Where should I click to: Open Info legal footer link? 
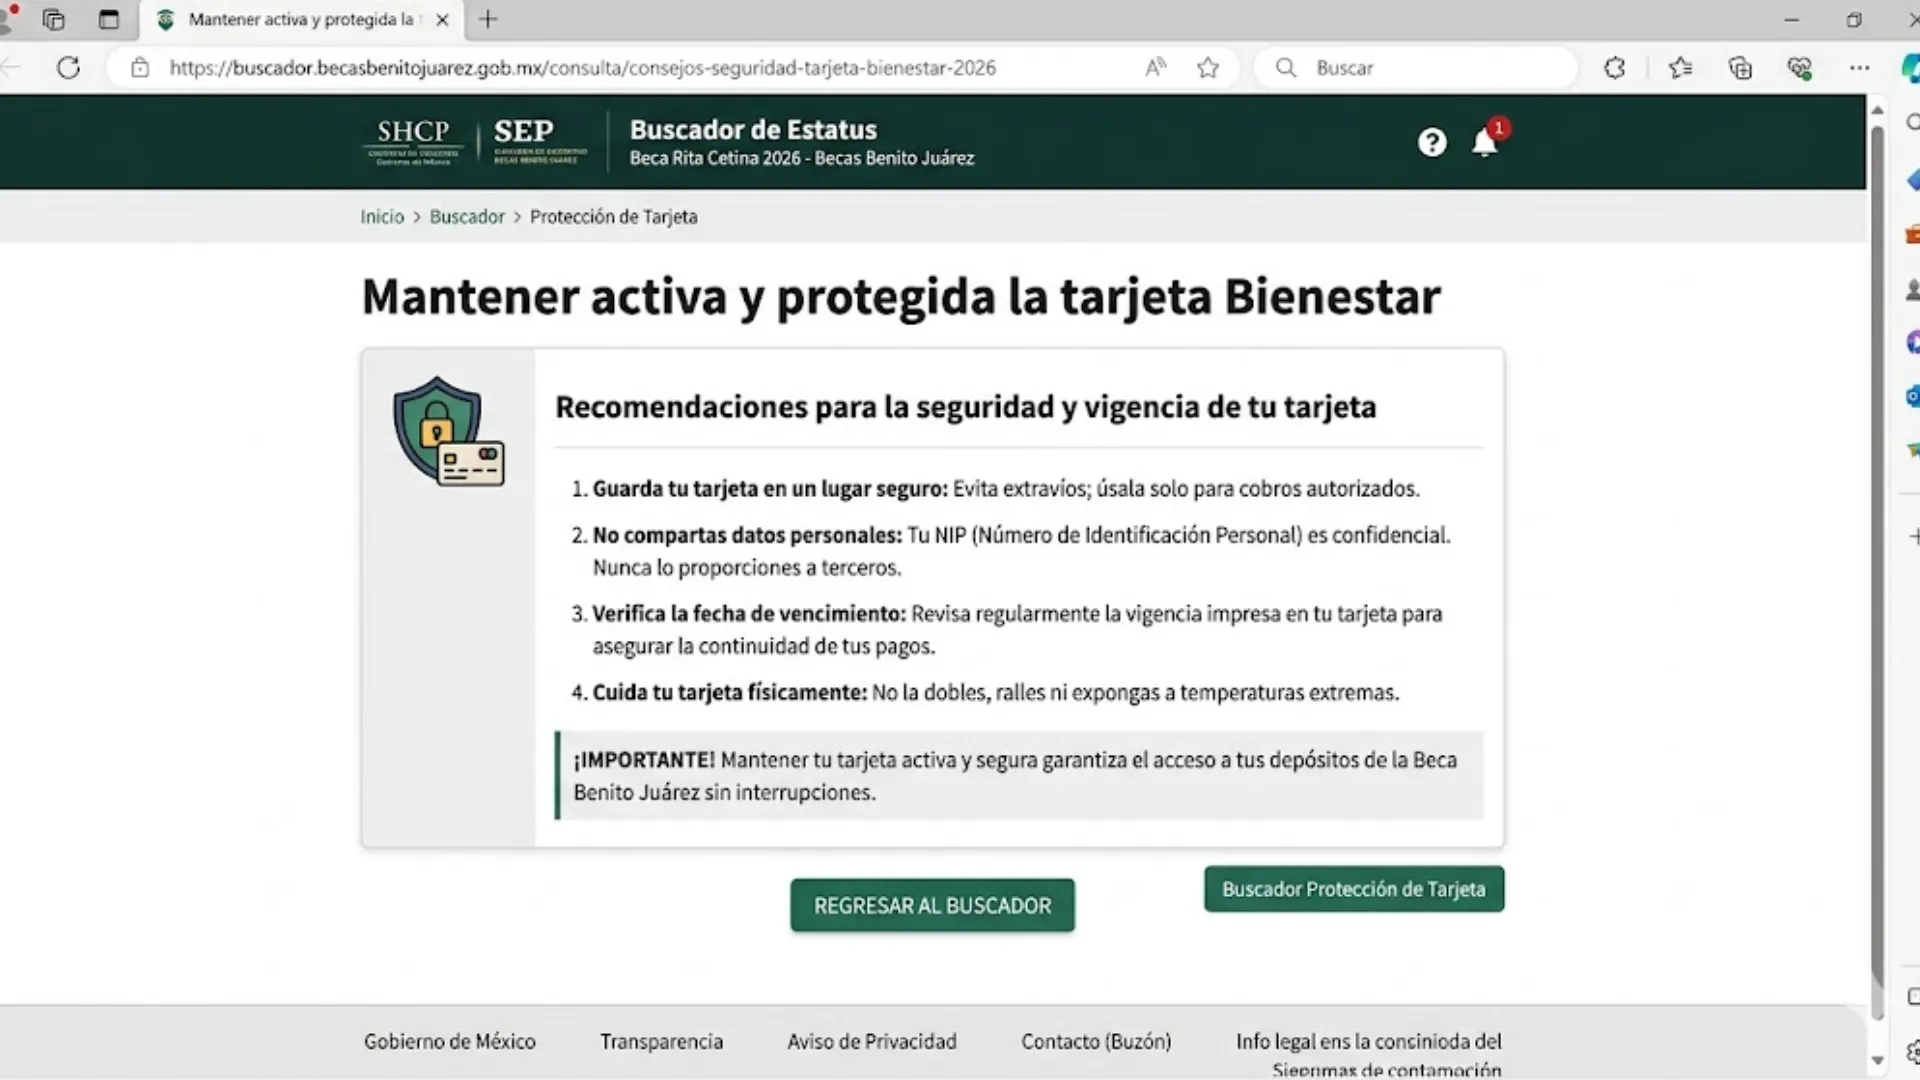pyautogui.click(x=1369, y=1054)
